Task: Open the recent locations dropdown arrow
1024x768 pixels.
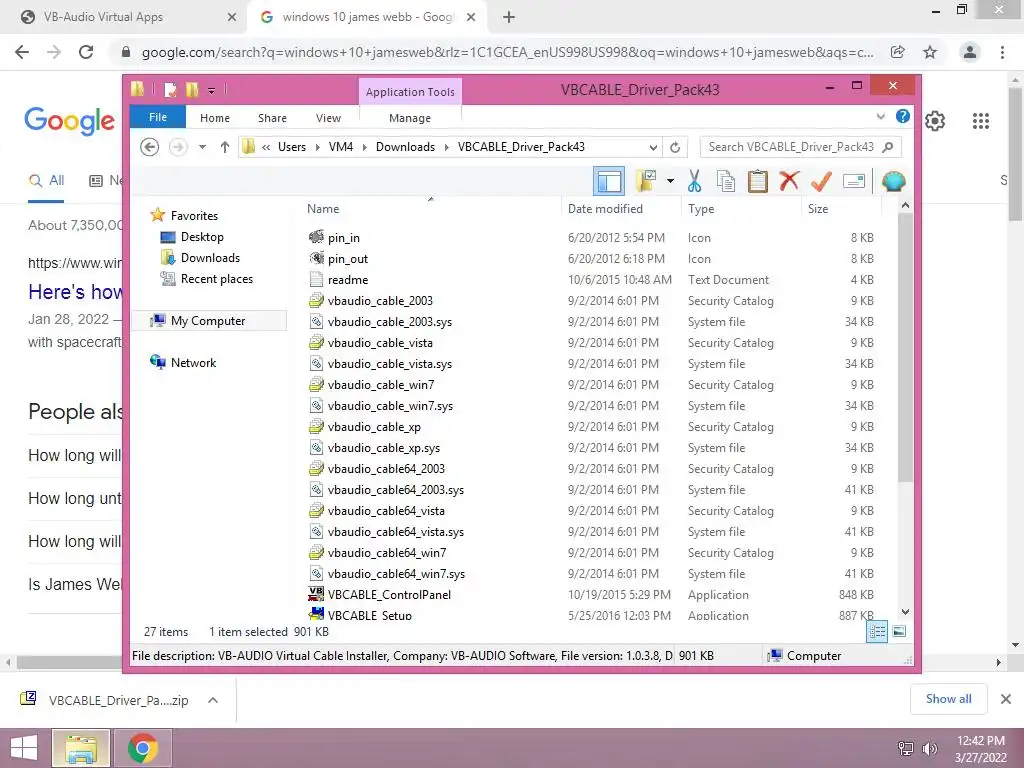Action: (202, 147)
